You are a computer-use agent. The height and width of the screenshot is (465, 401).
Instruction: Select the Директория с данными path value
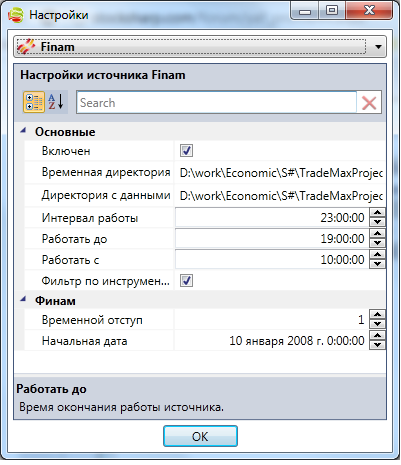280,196
